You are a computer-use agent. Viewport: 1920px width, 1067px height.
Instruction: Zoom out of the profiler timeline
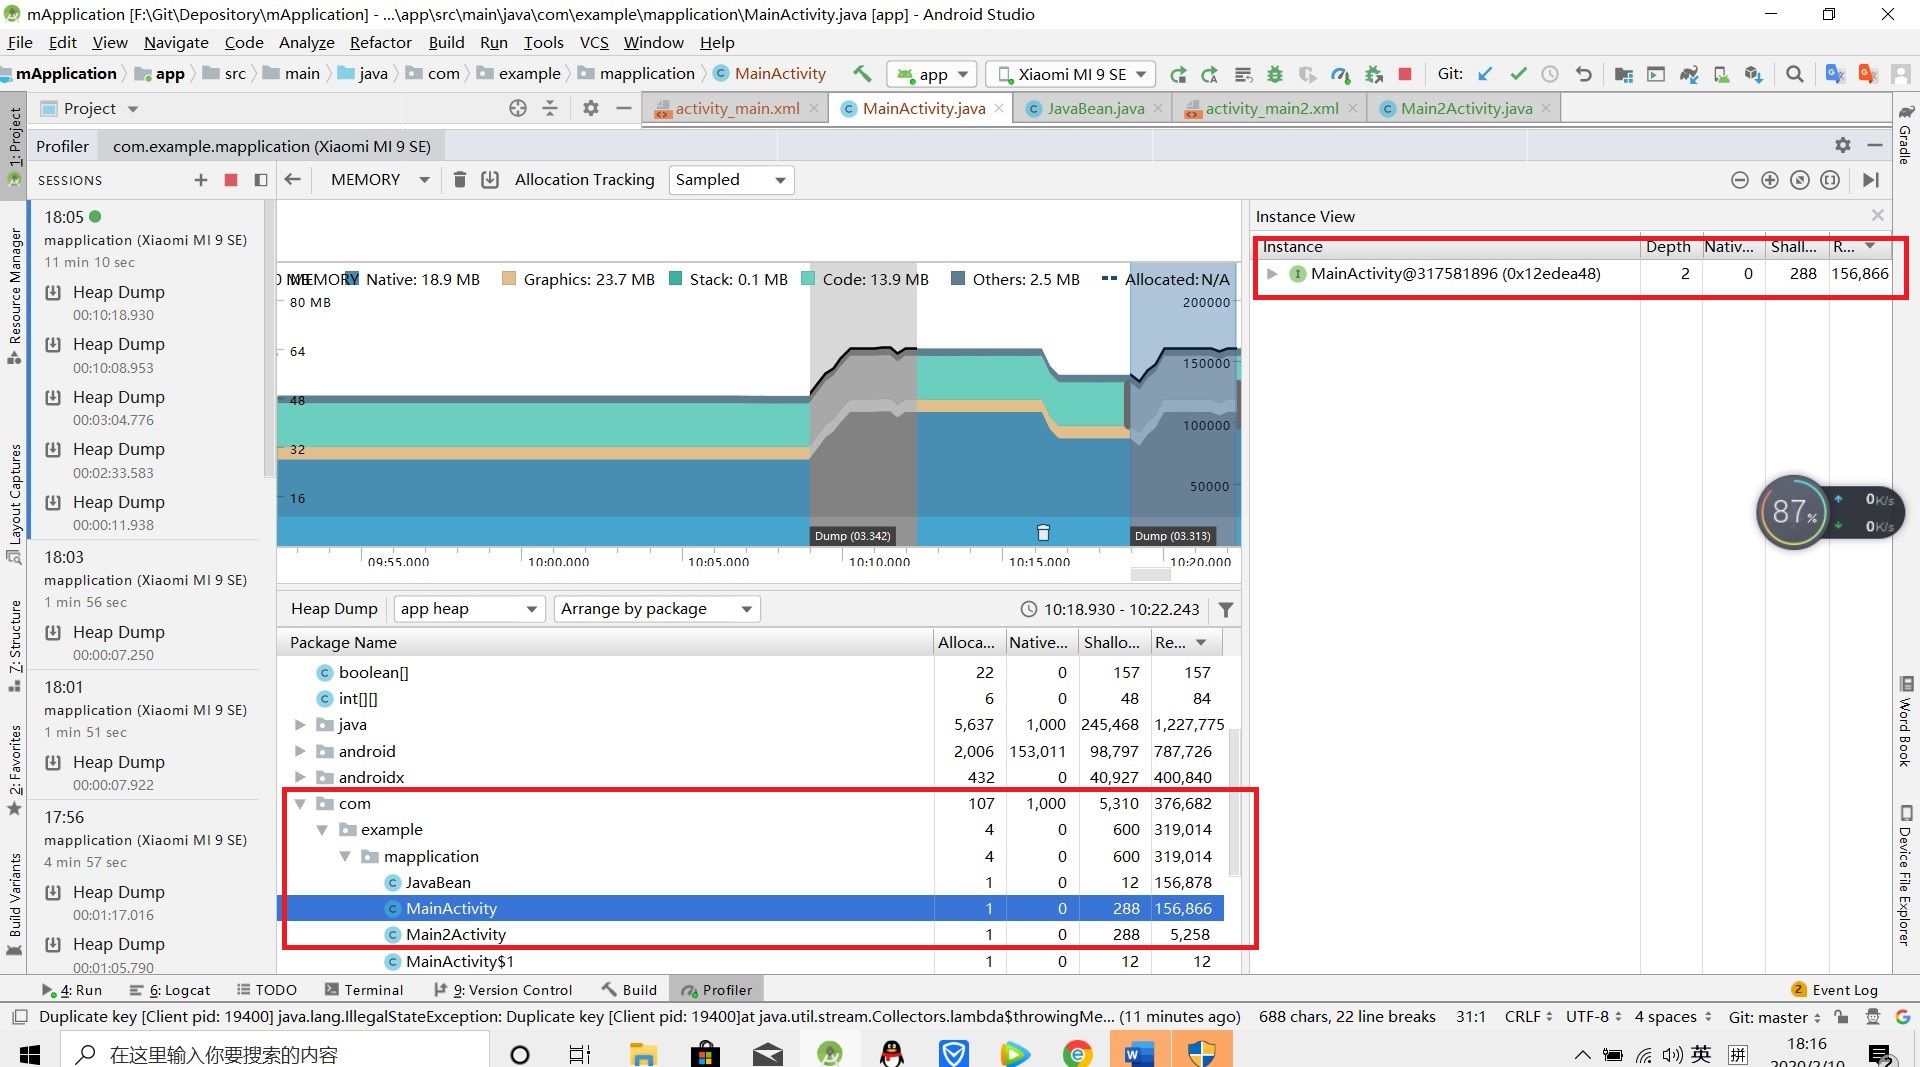click(x=1740, y=180)
